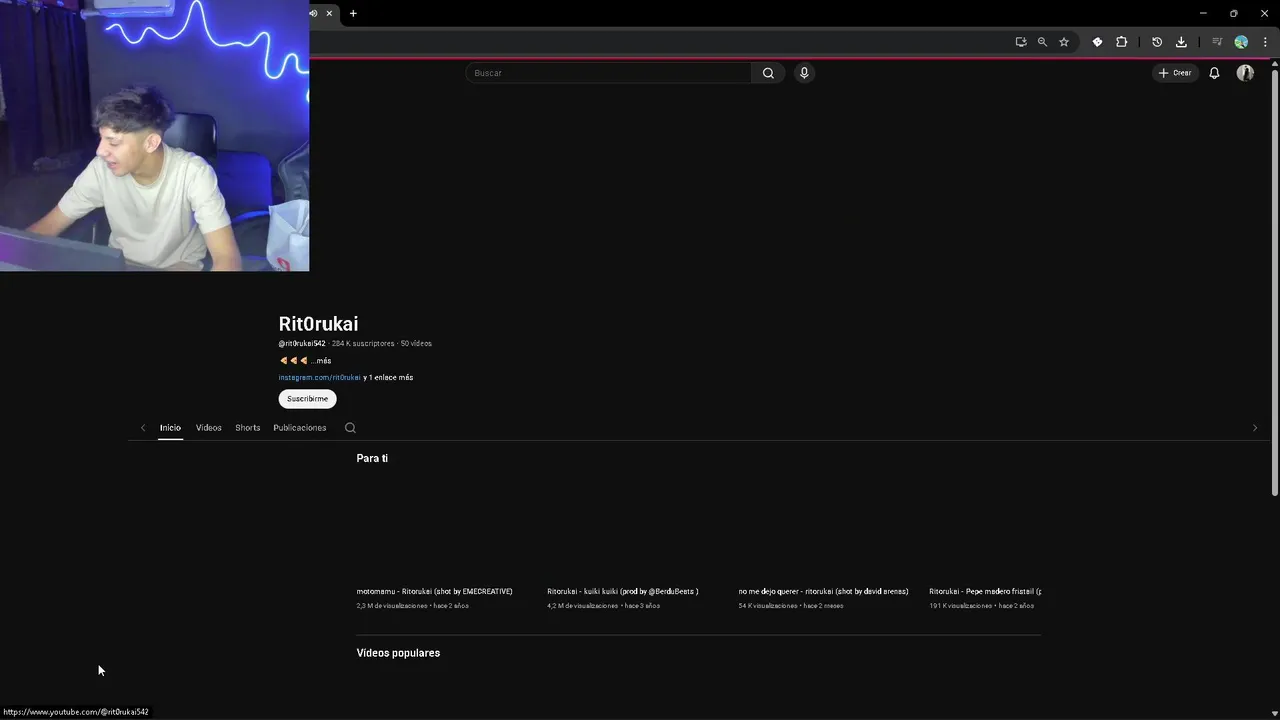Open YouTube notifications bell
This screenshot has width=1280, height=720.
coord(1214,73)
